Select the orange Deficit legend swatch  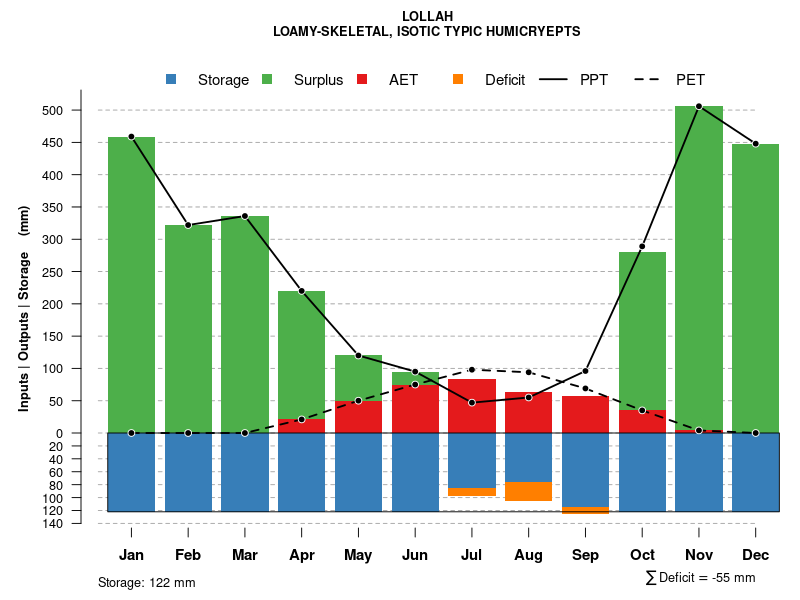pyautogui.click(x=458, y=80)
